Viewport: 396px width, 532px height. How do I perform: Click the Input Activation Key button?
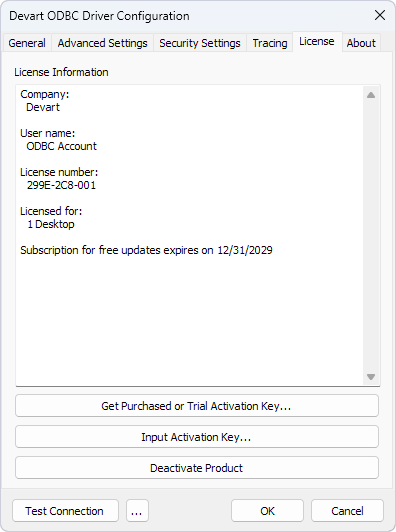pos(197,437)
